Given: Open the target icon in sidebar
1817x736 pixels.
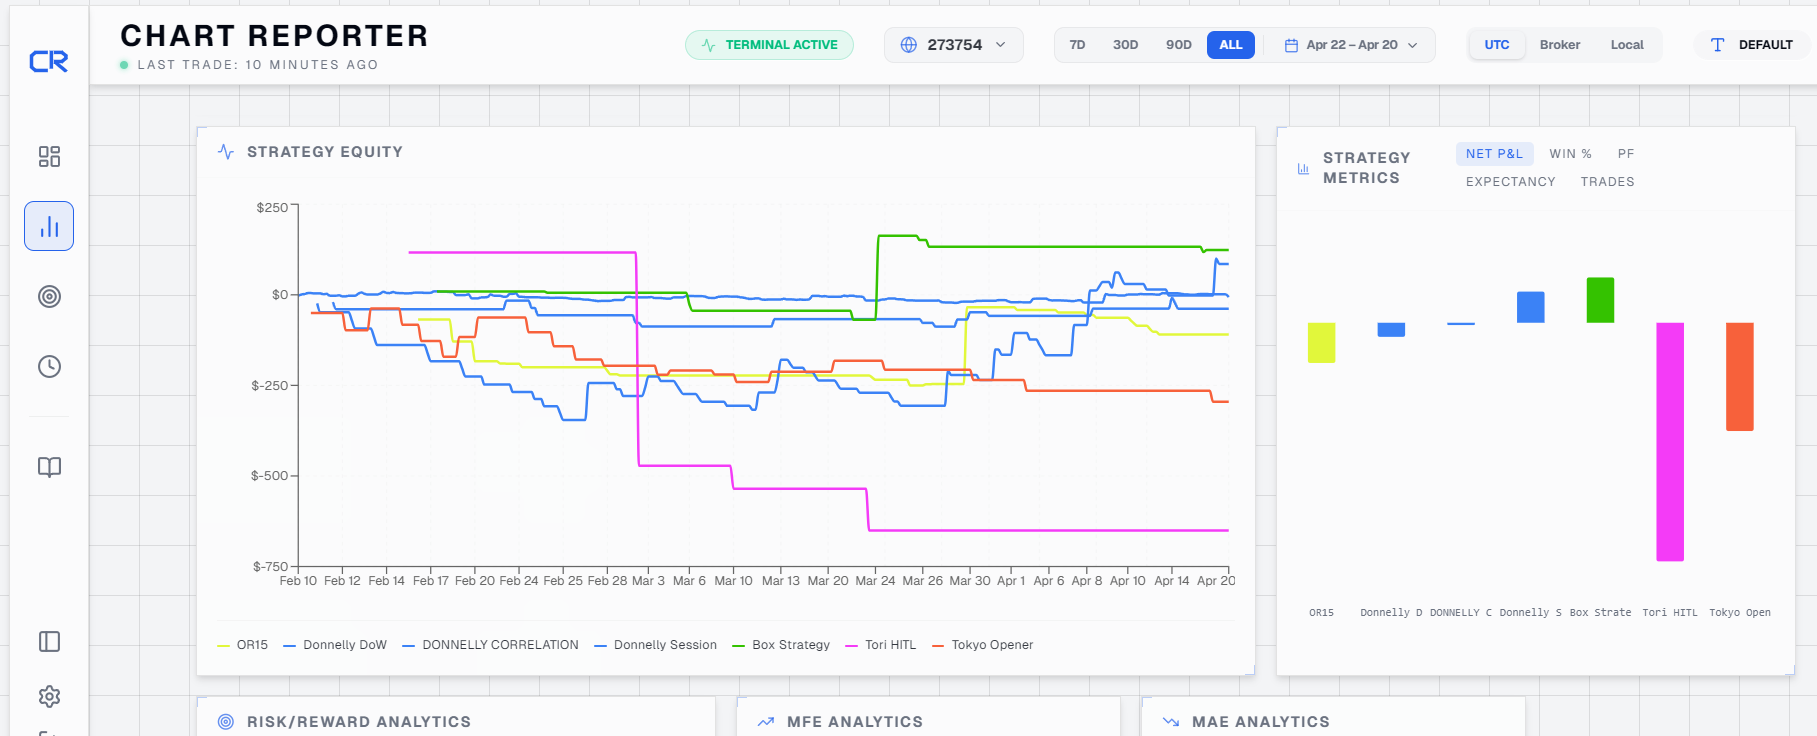Looking at the screenshot, I should (x=49, y=296).
